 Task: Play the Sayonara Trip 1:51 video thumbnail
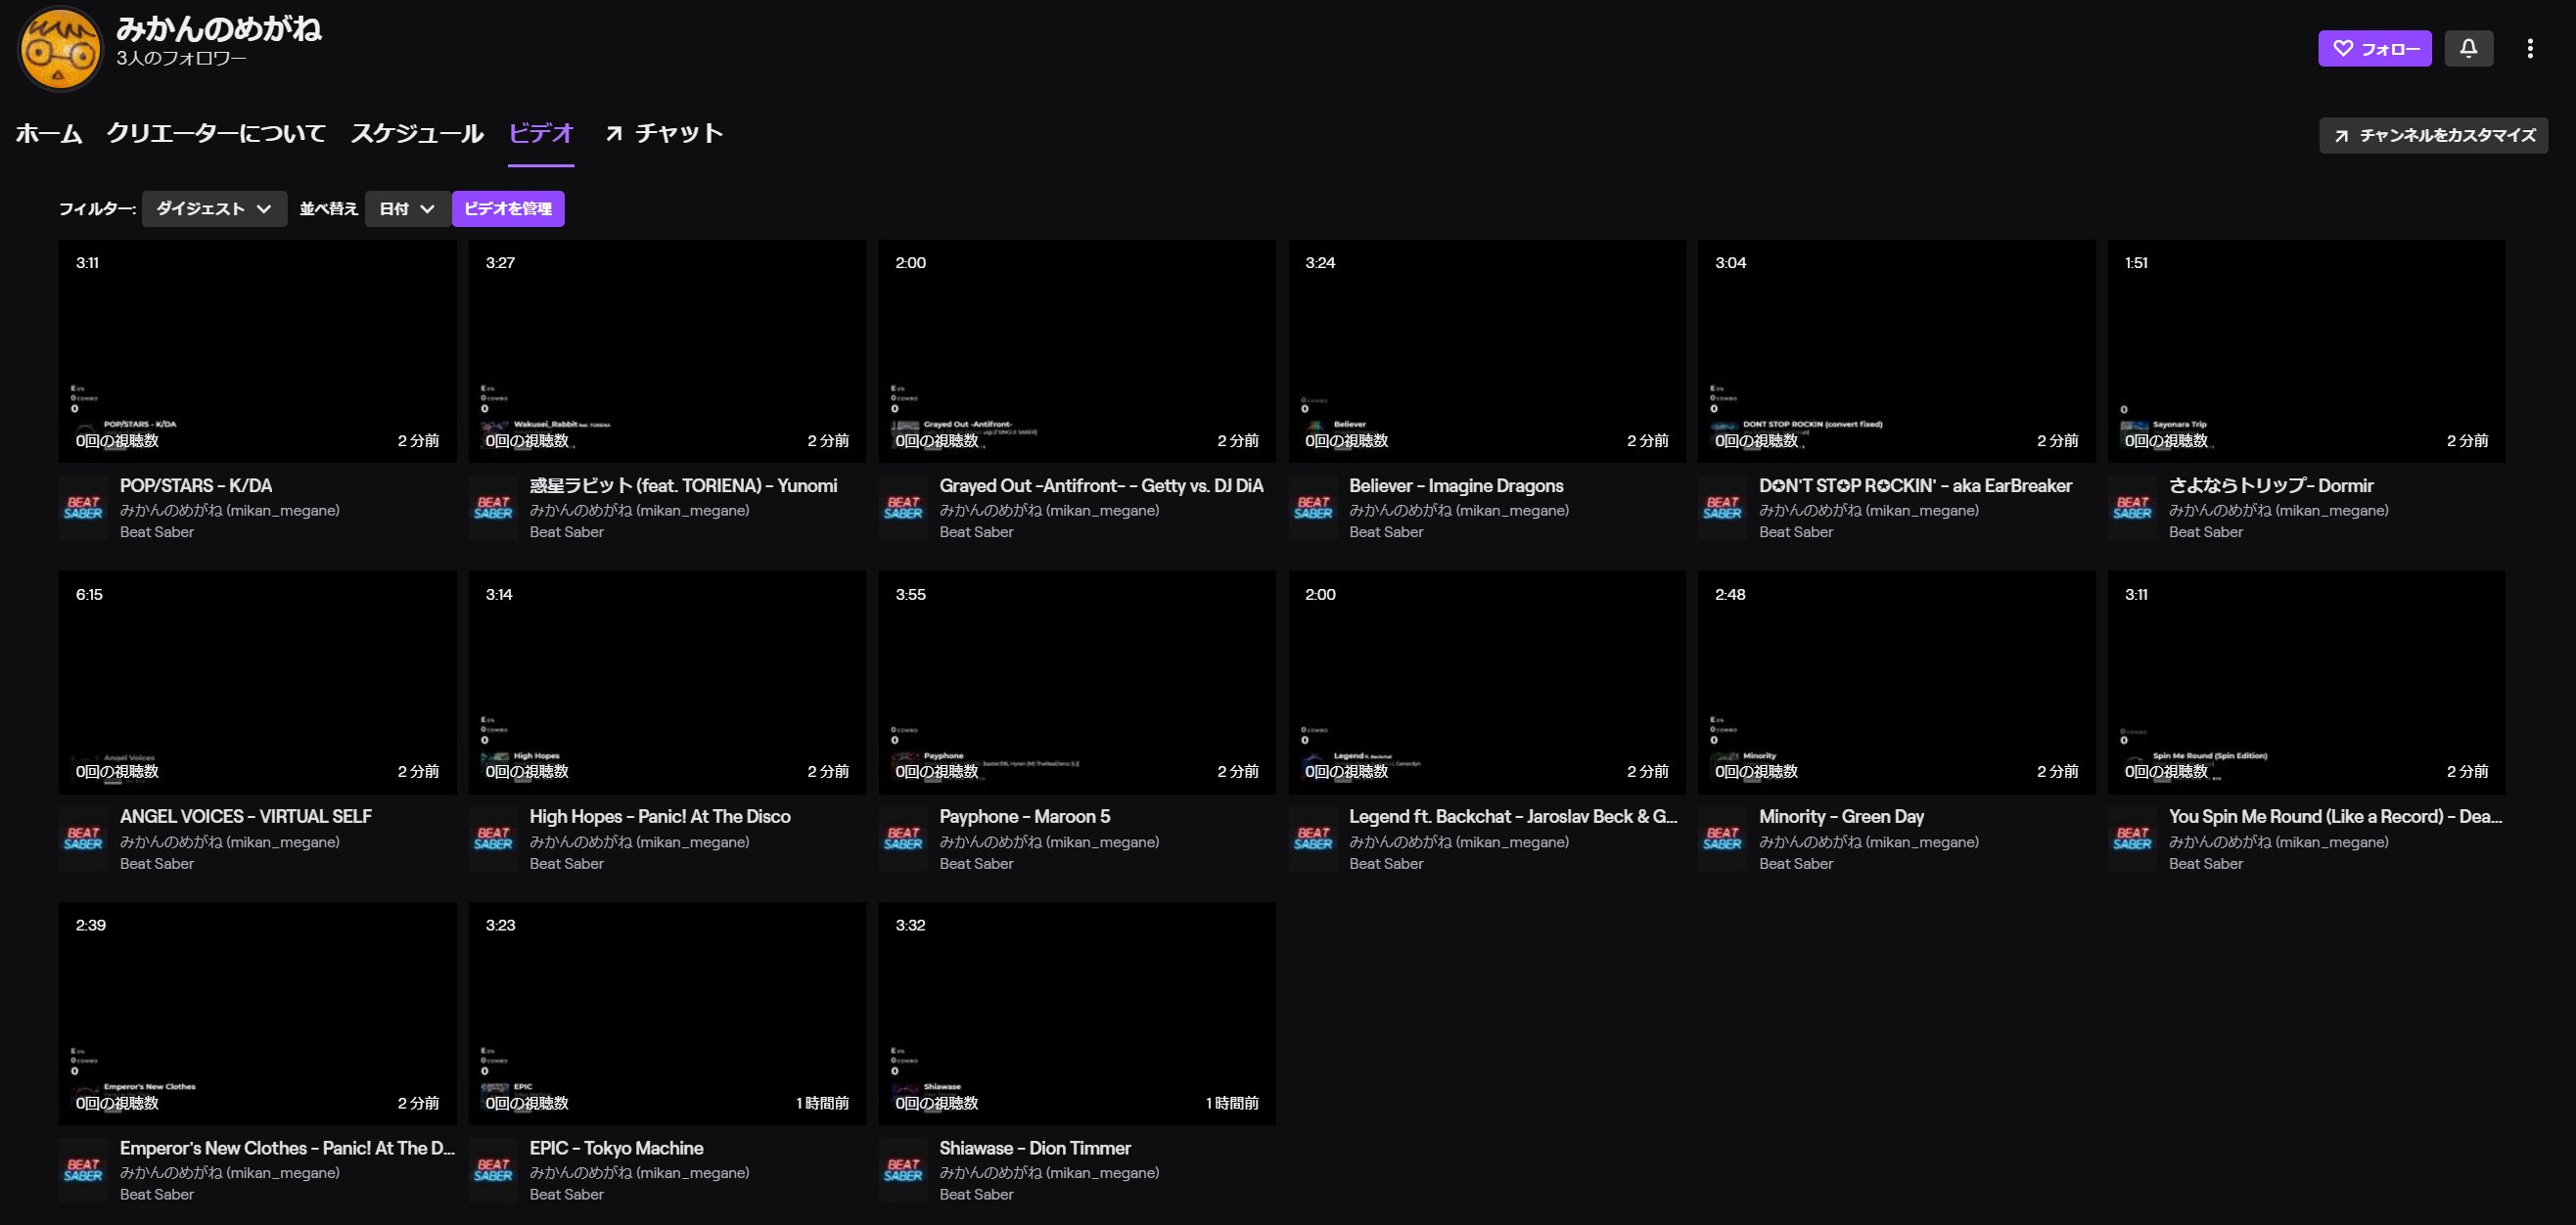[x=2307, y=351]
